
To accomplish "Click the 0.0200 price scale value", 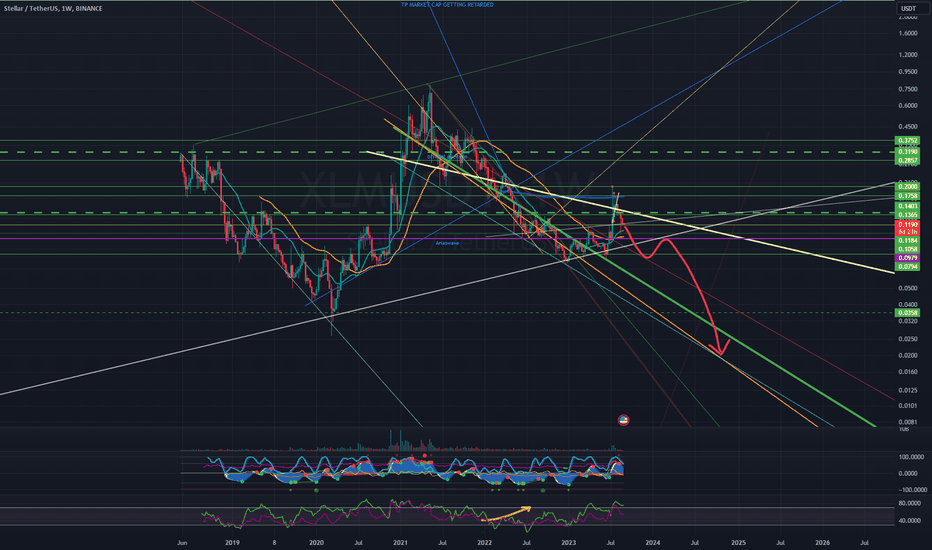I will [x=908, y=356].
